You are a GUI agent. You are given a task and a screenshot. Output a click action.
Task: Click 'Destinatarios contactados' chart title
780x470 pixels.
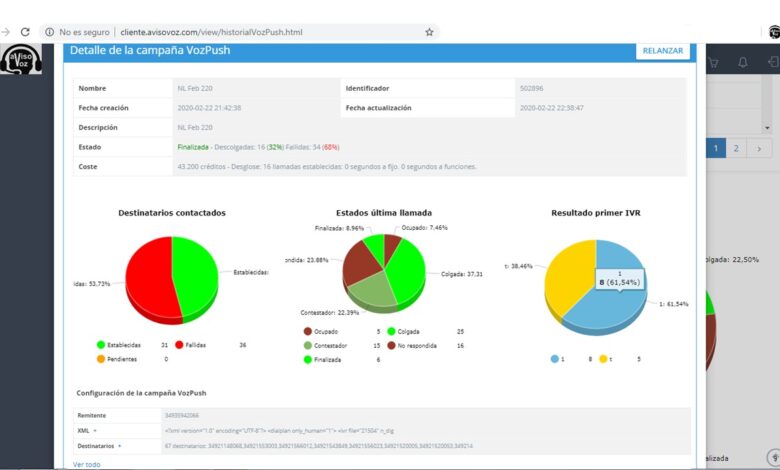[x=172, y=213]
